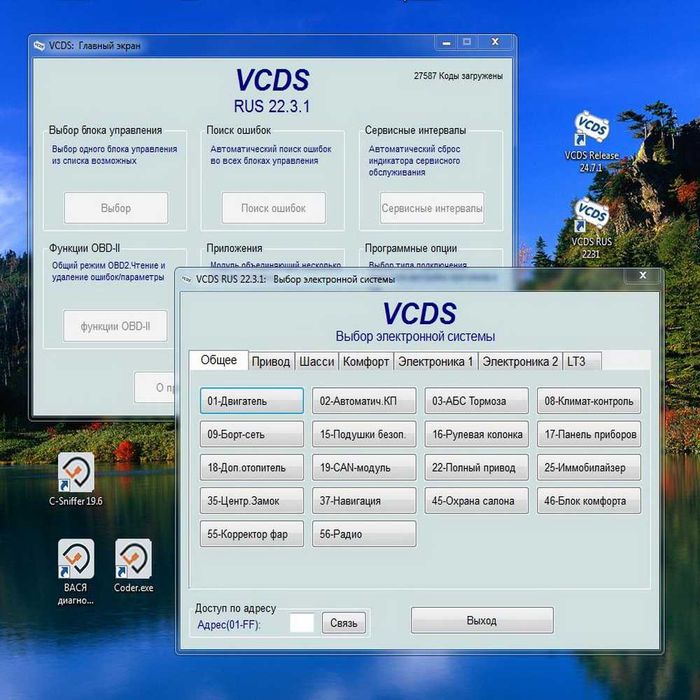
Task: Click 'Программные опции' group heading
Action: point(411,248)
